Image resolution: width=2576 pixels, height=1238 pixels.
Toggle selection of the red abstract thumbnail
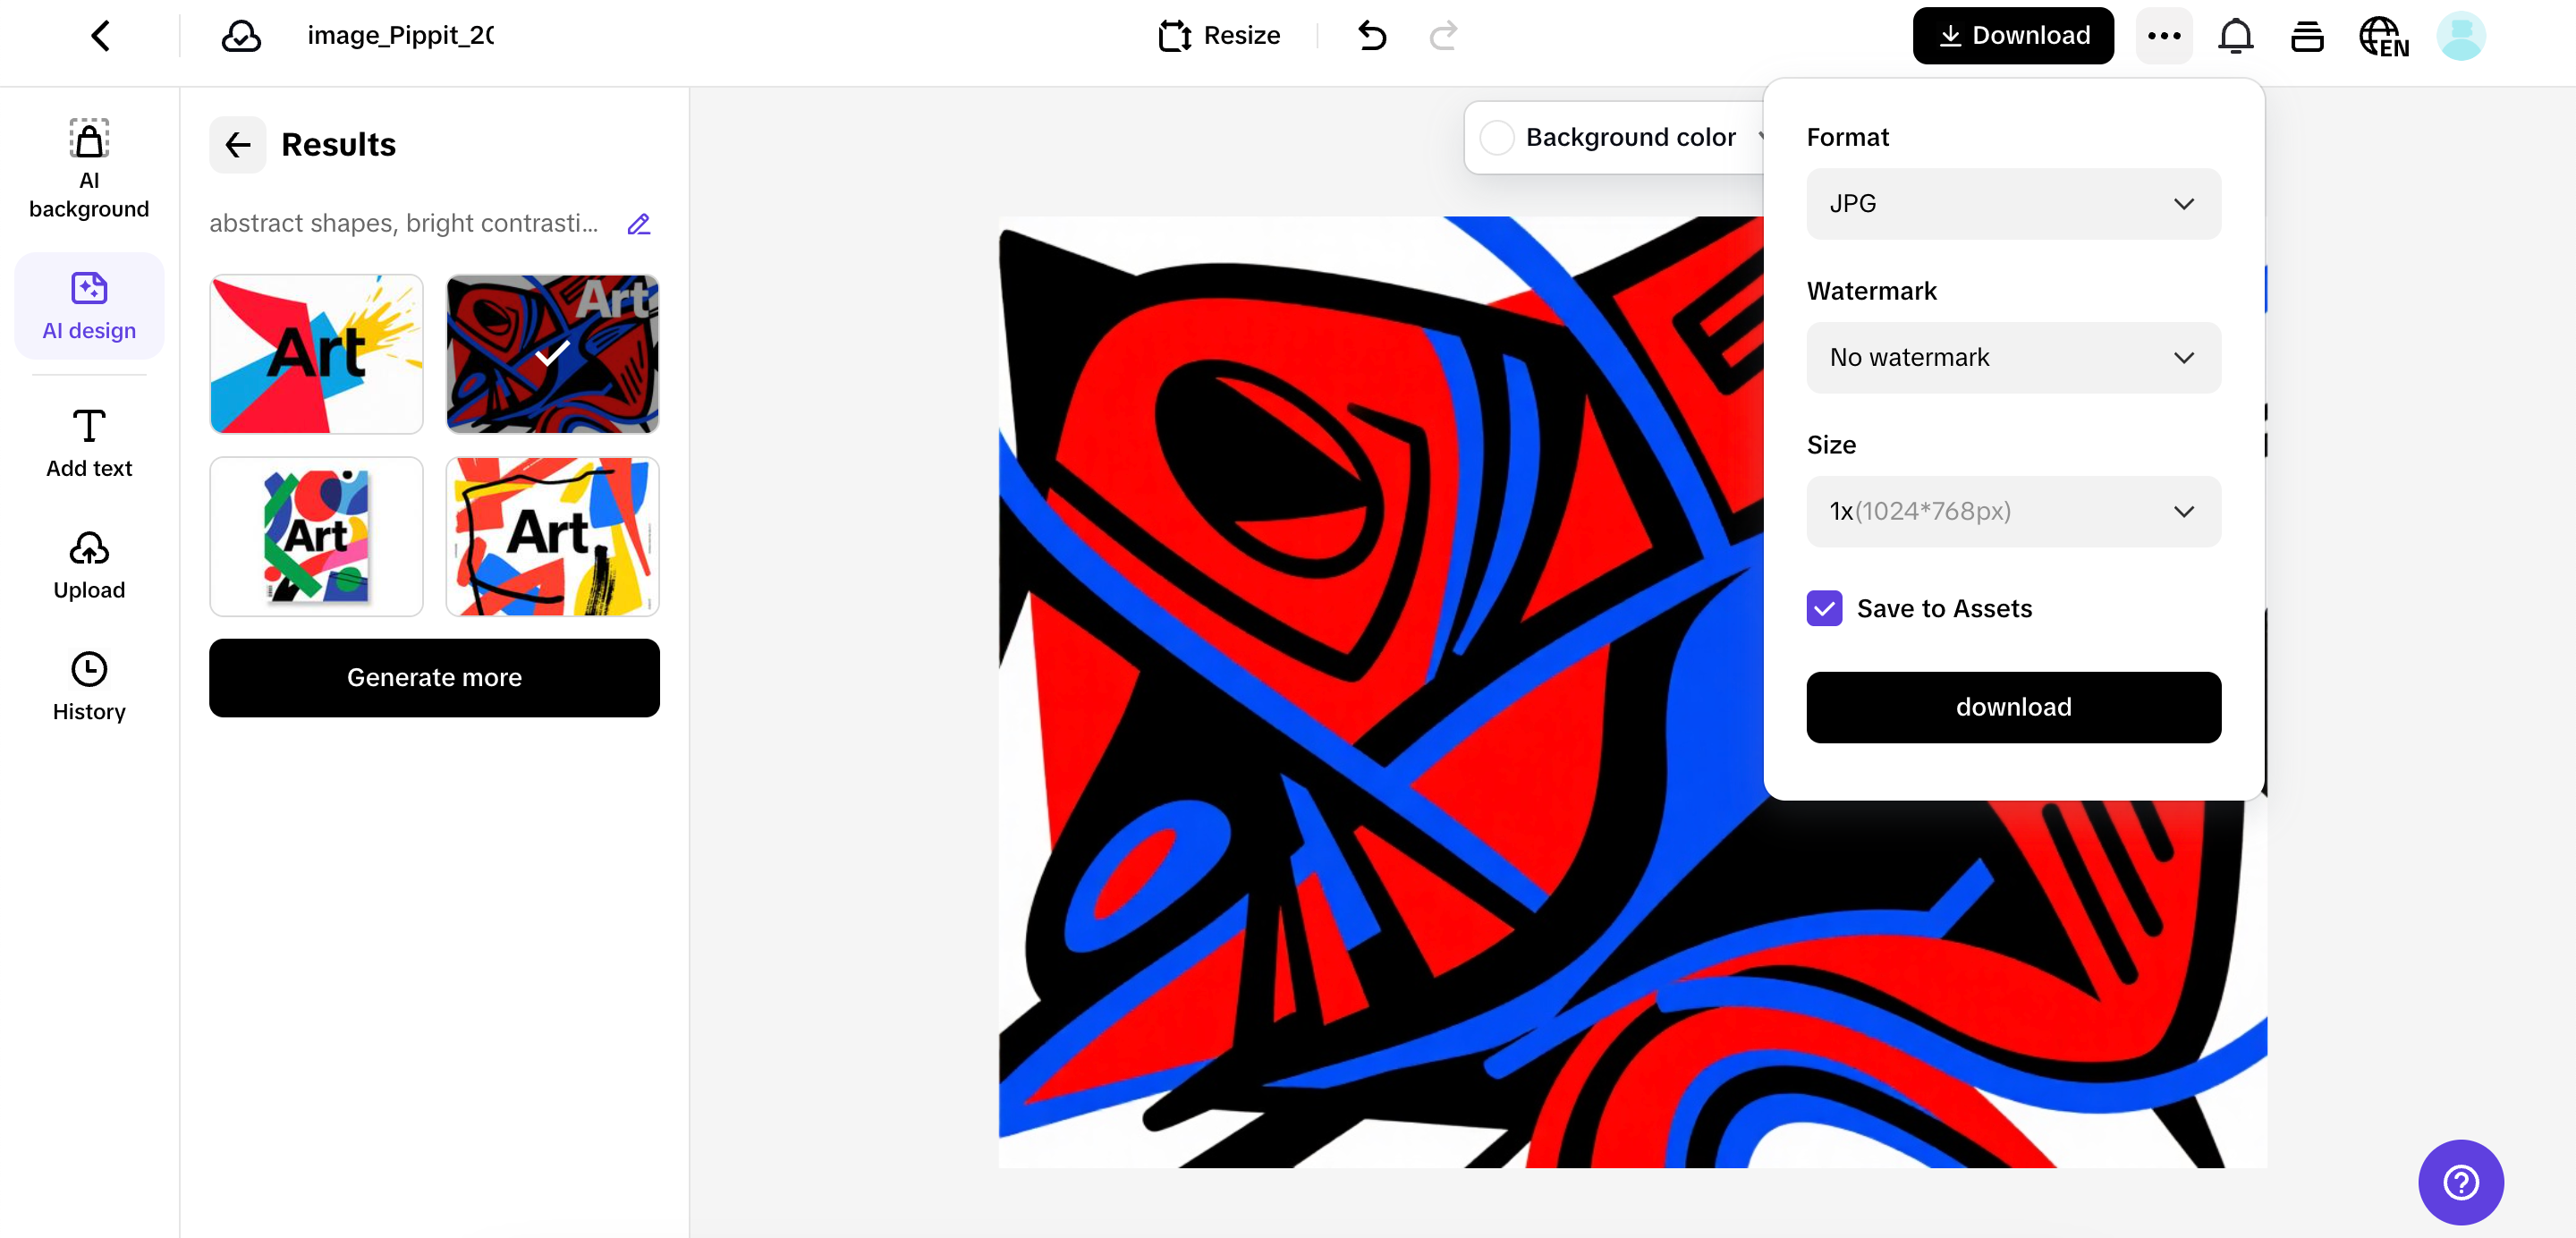click(x=552, y=354)
